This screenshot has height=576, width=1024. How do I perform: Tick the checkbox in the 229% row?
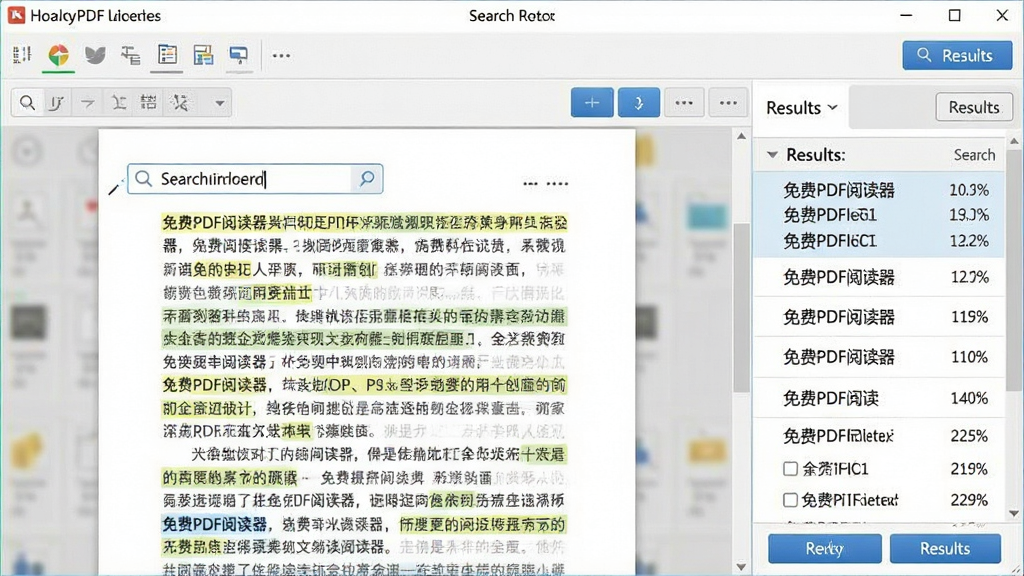[790, 500]
